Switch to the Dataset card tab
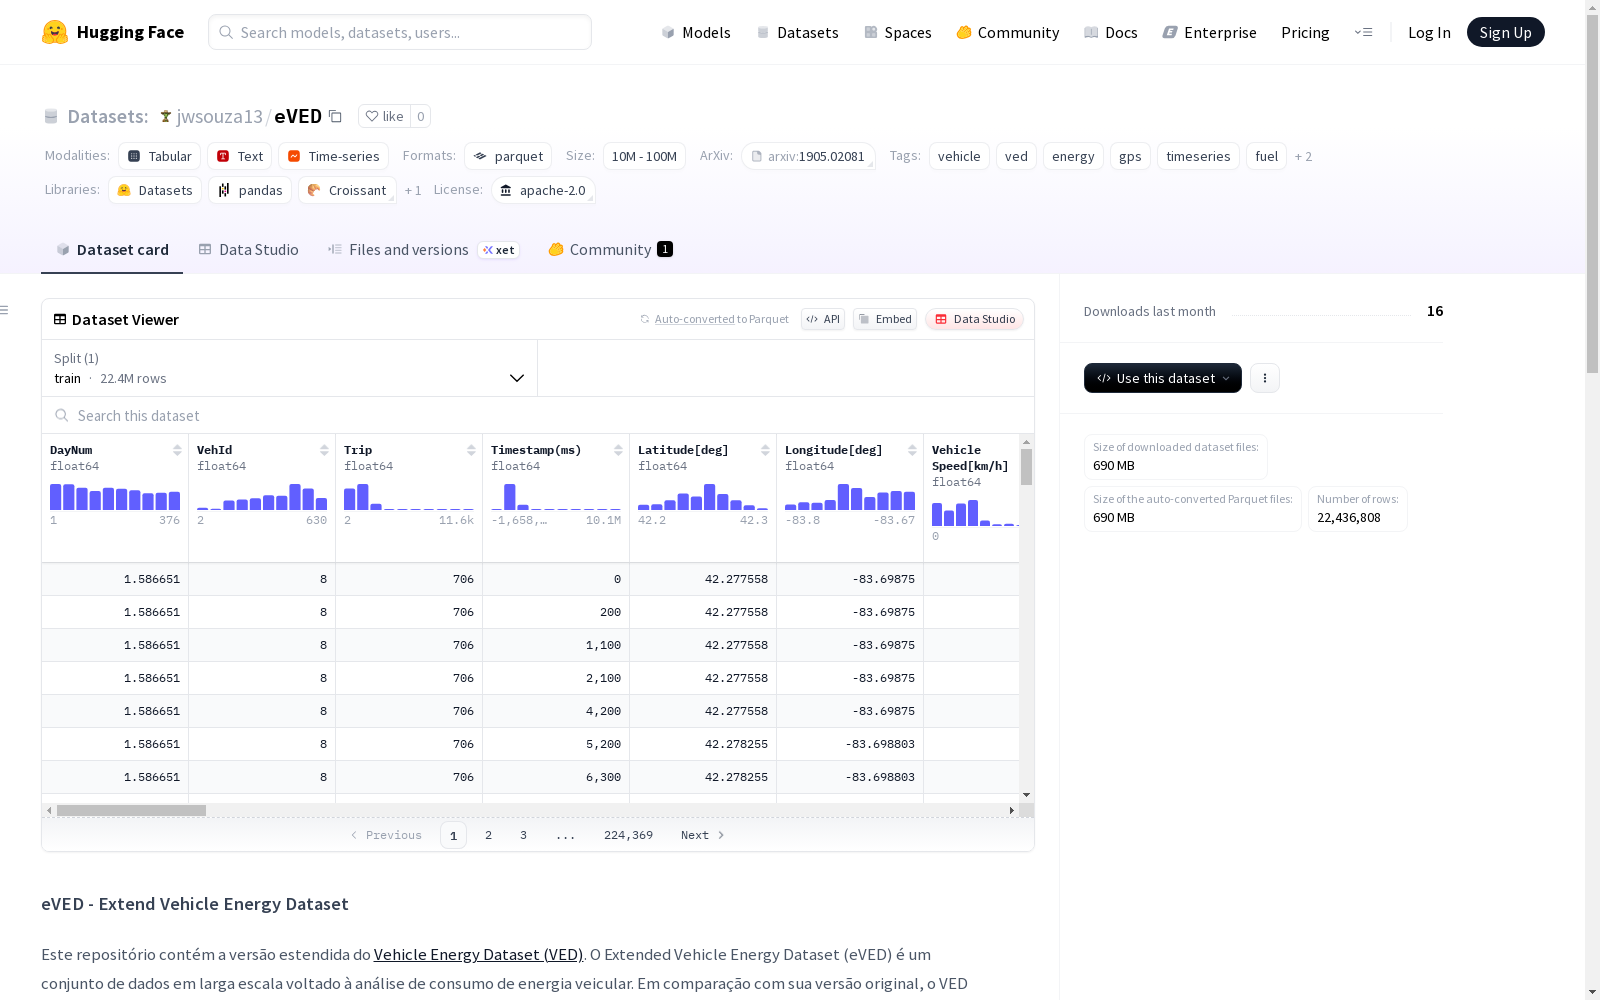Screen dimensions: 1600x1000 coord(112,250)
